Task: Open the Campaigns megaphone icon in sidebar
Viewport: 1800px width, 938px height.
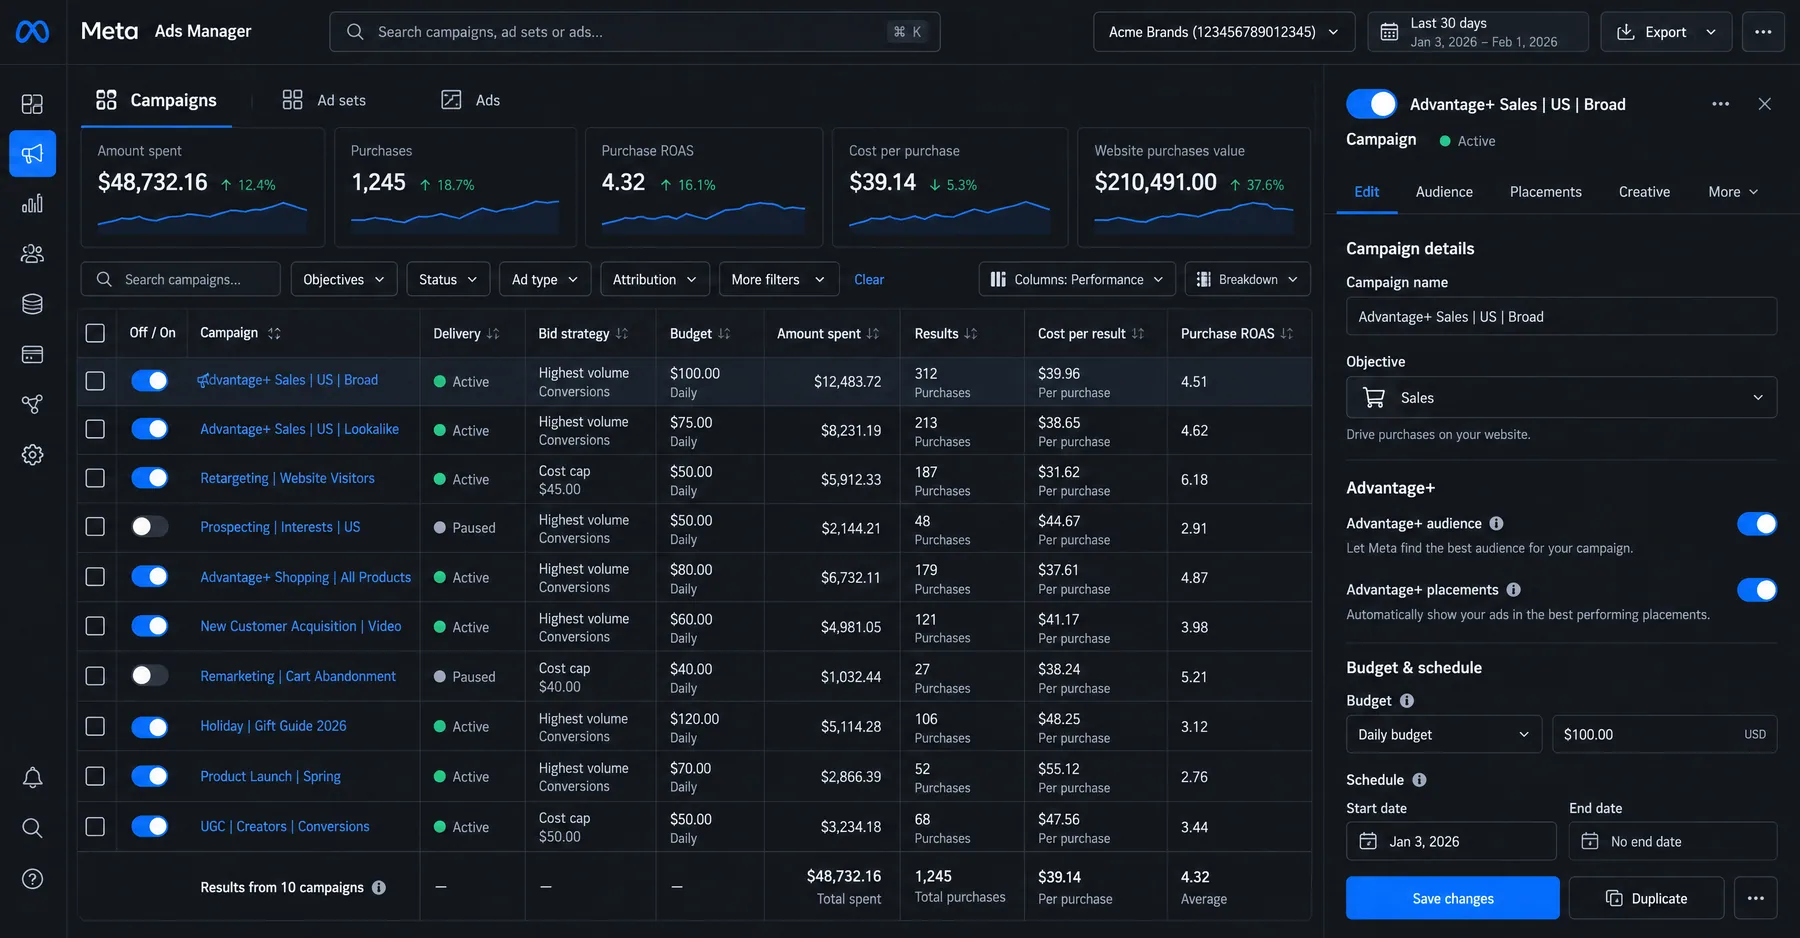Action: click(32, 154)
